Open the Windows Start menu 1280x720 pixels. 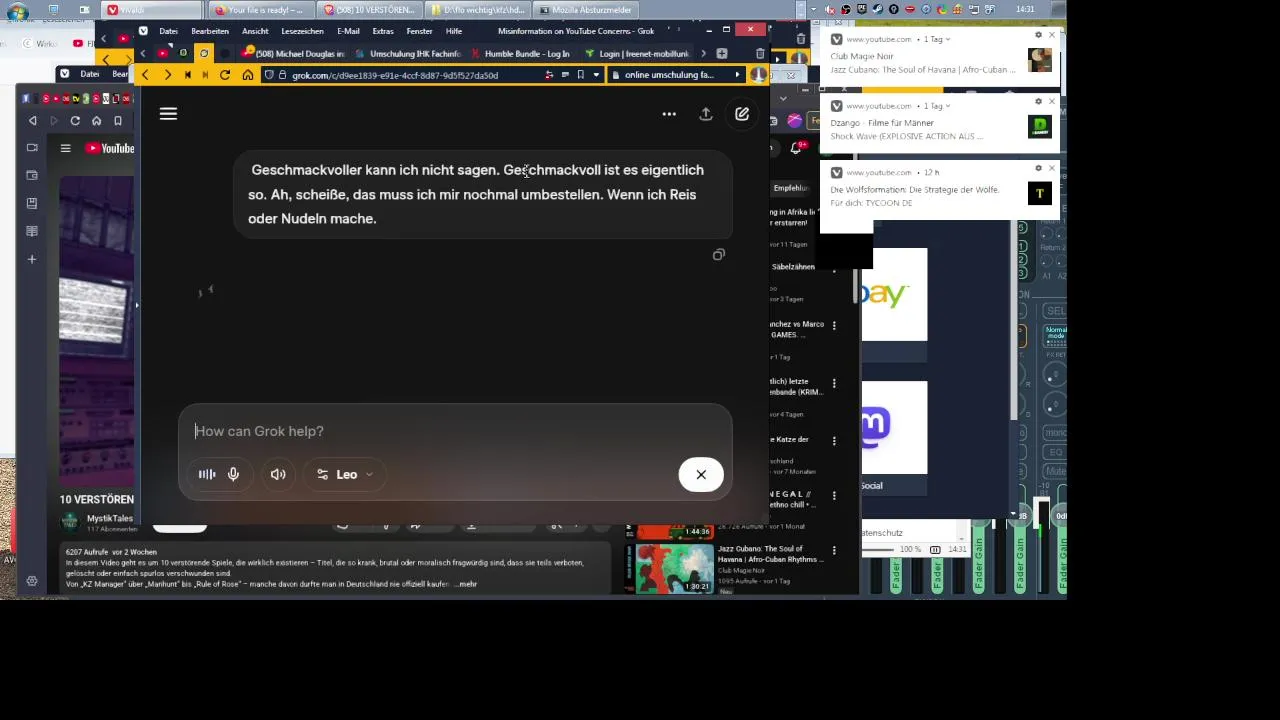tap(17, 11)
